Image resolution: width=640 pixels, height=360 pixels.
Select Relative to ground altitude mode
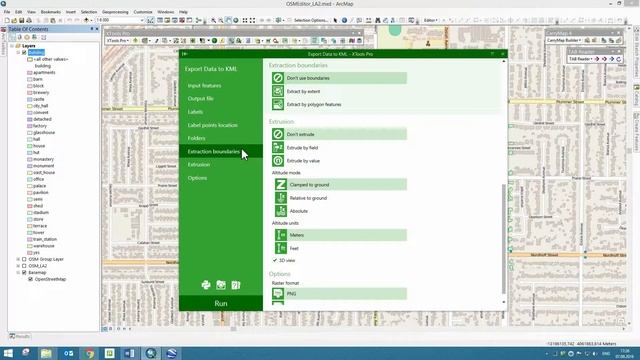(340, 198)
